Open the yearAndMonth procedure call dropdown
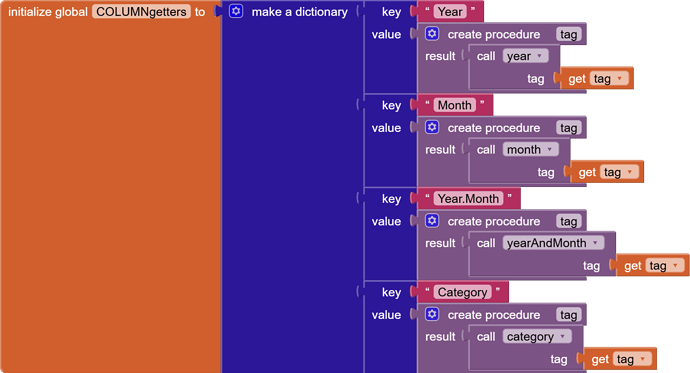Viewport: 690px width, 373px height. click(553, 243)
